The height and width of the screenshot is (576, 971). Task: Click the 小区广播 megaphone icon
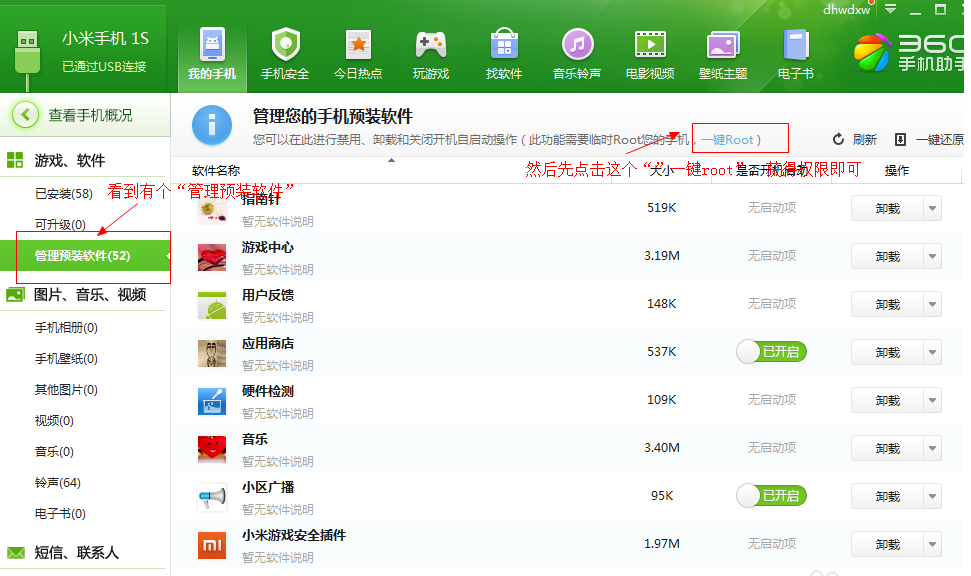tap(212, 497)
